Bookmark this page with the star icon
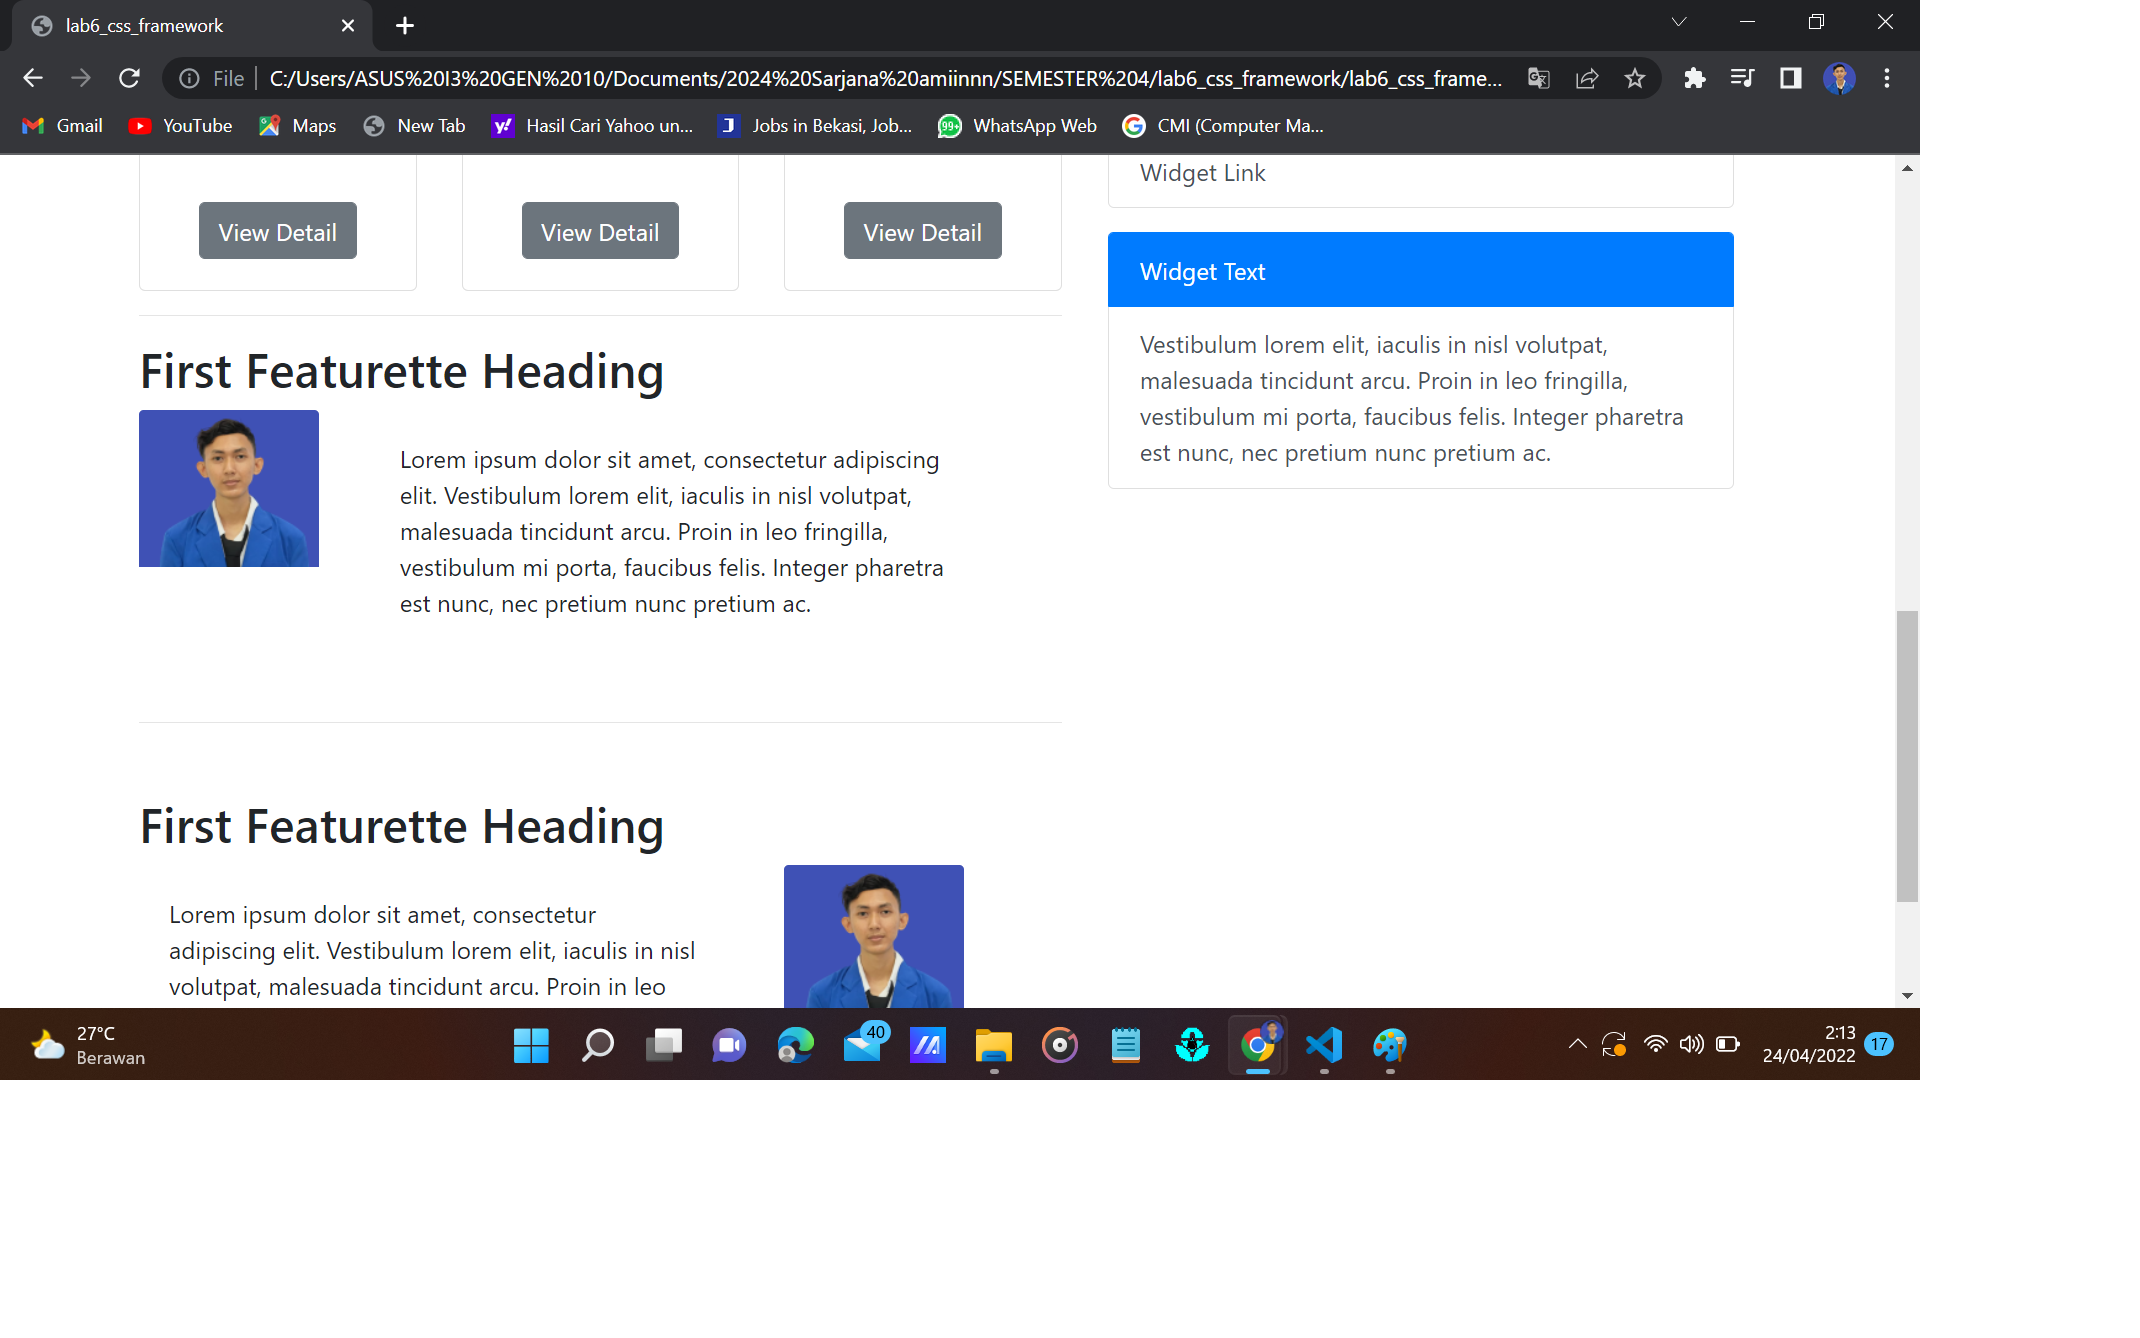This screenshot has width=2140, height=1338. pos(1635,78)
